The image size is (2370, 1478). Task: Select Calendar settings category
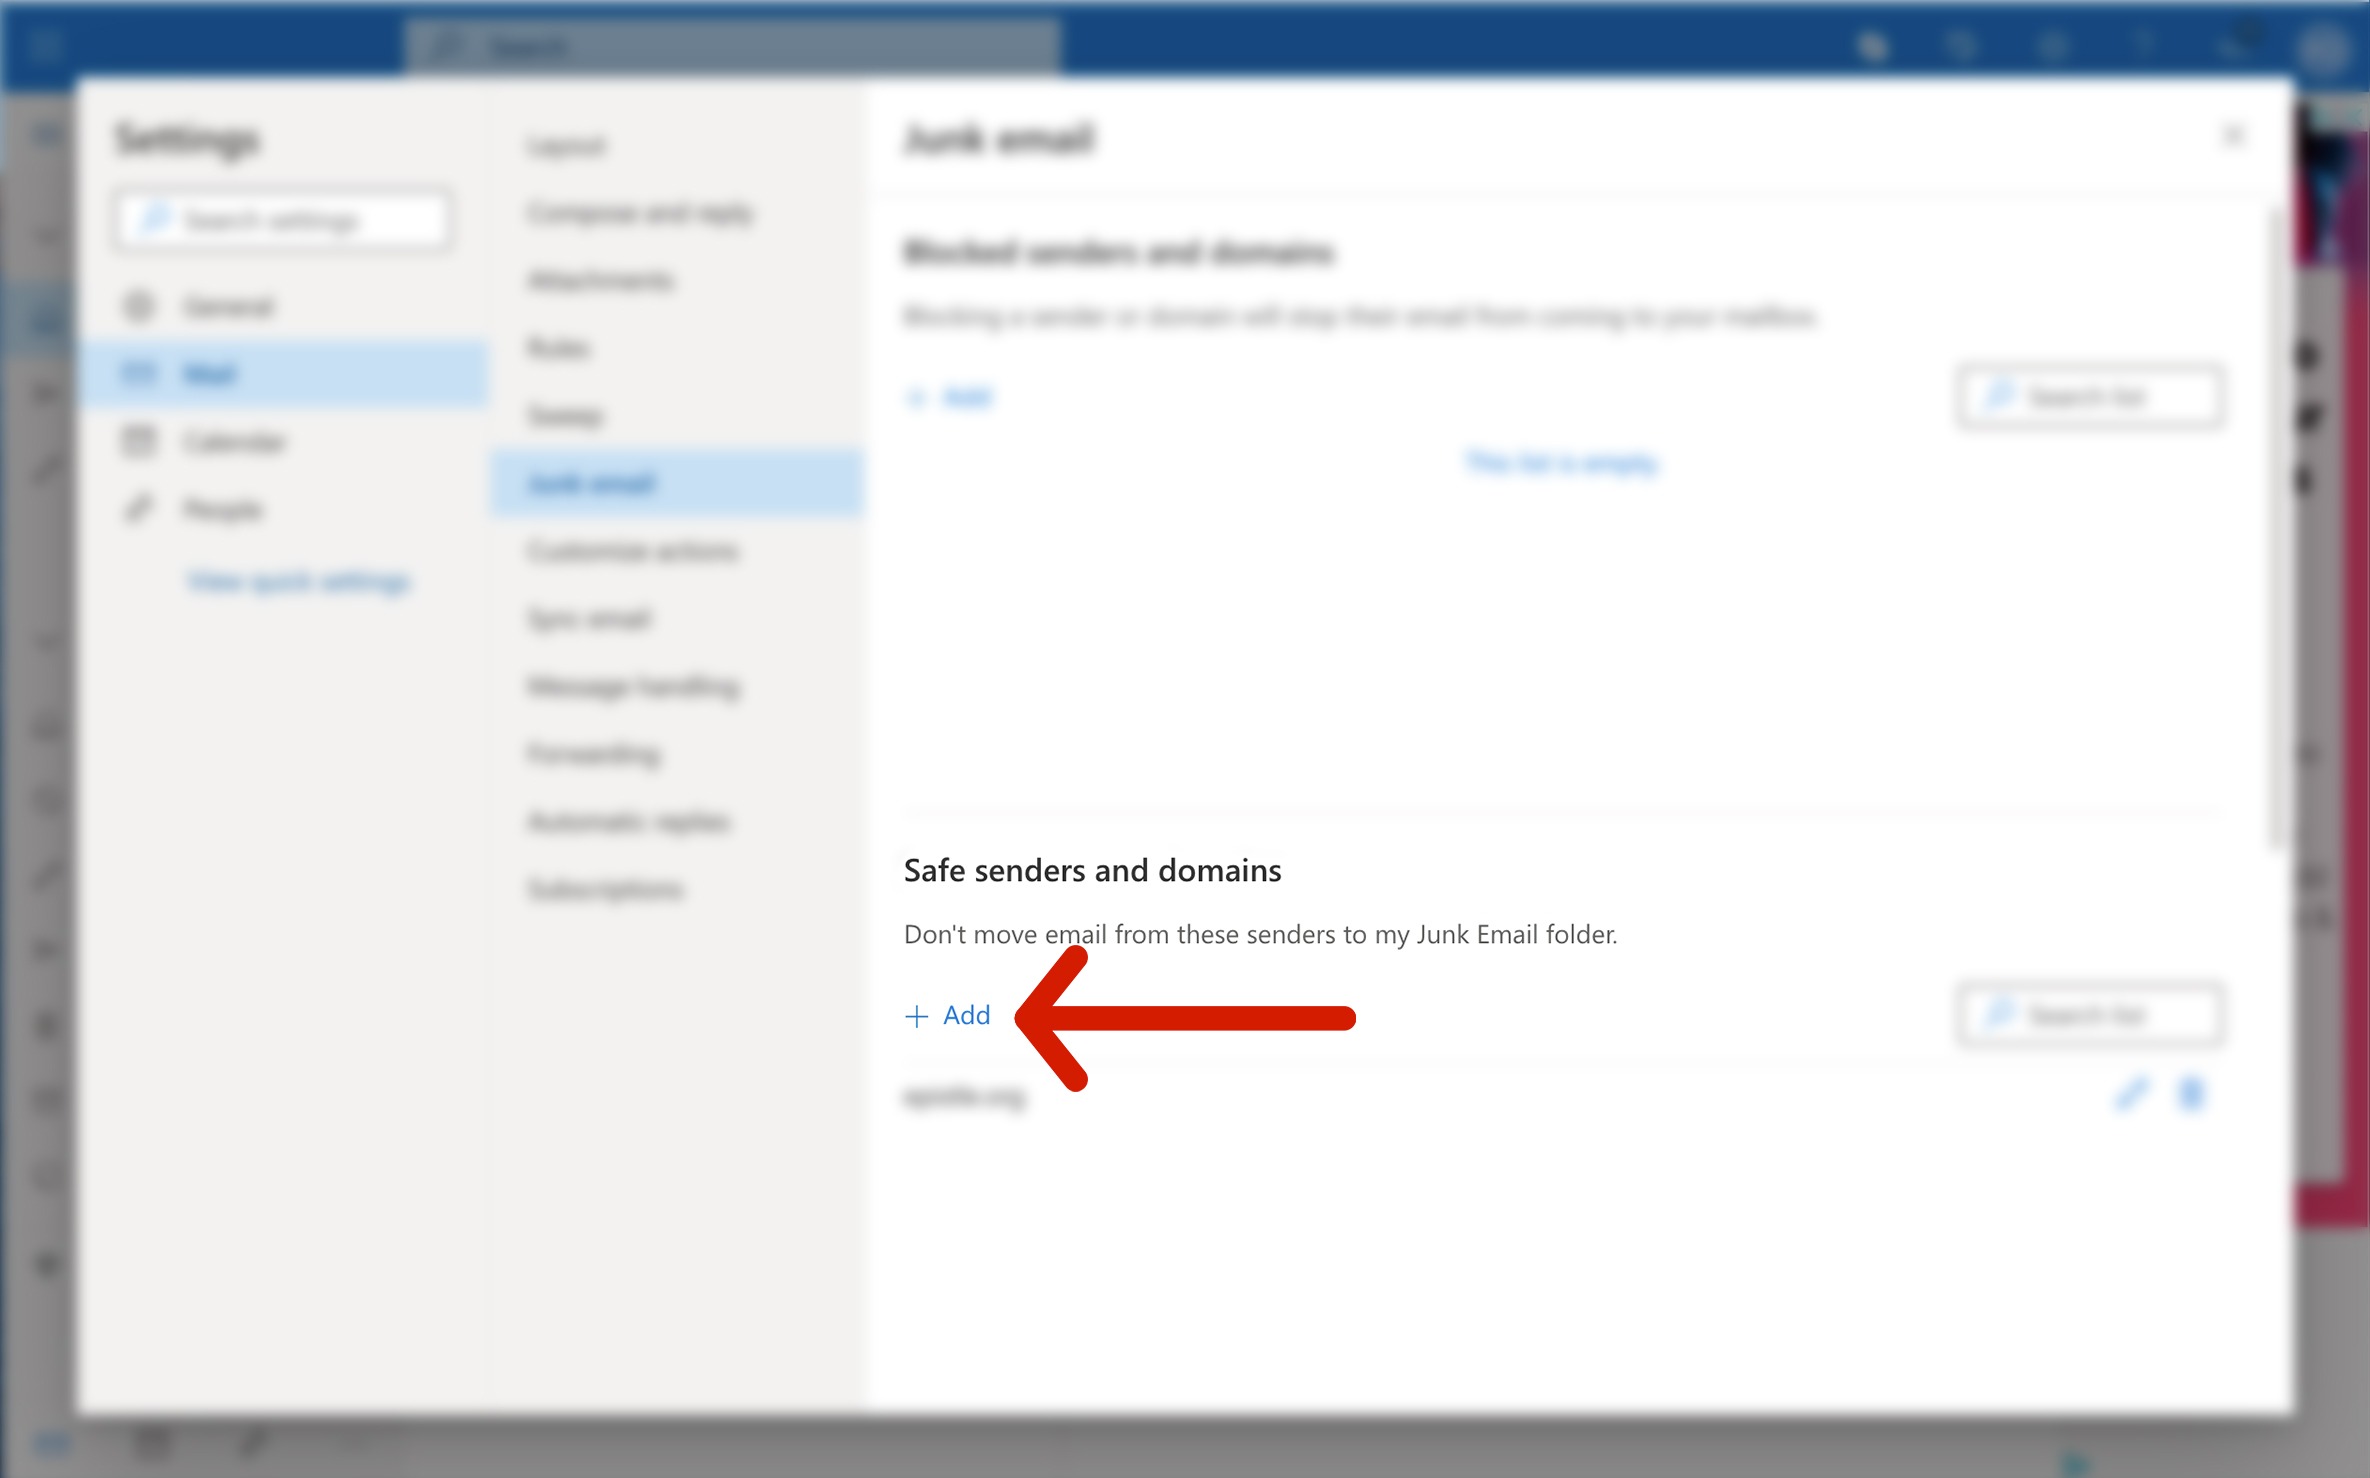[x=234, y=442]
